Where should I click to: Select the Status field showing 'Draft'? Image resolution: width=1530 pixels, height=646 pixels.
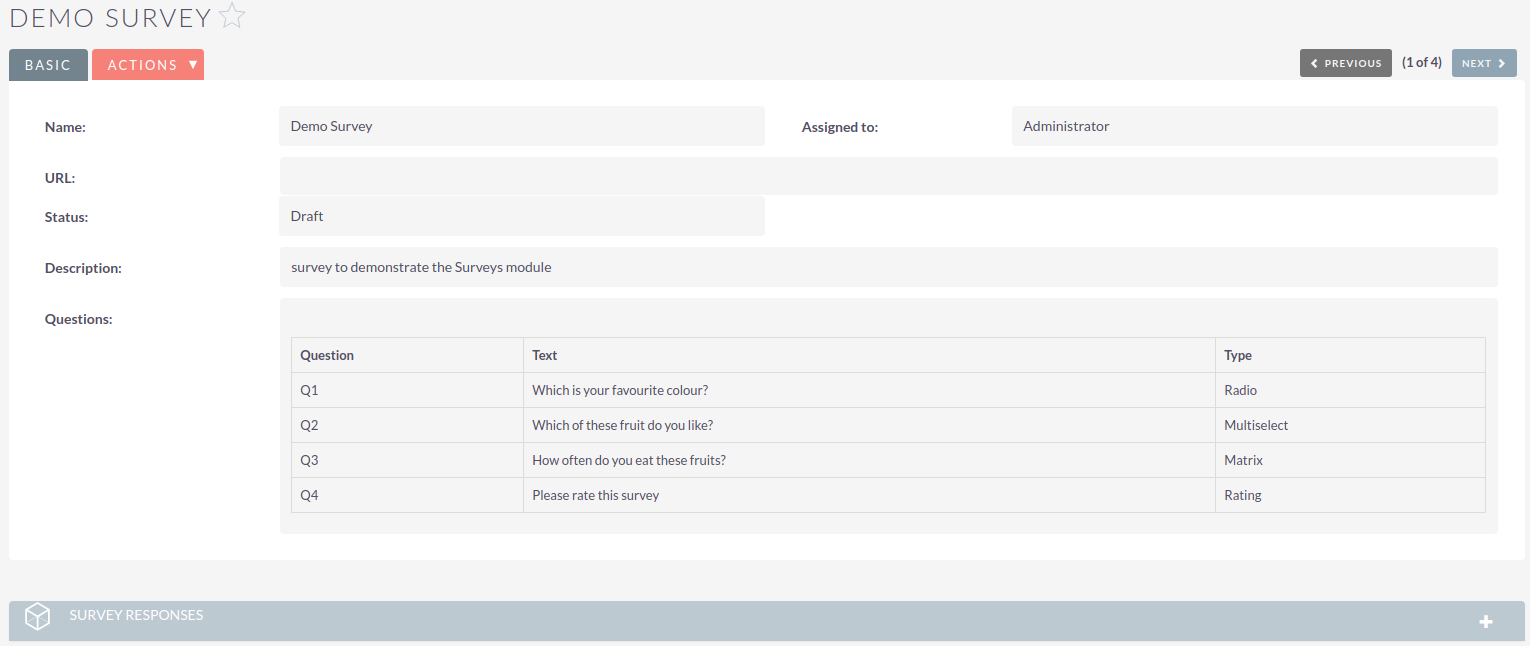522,216
